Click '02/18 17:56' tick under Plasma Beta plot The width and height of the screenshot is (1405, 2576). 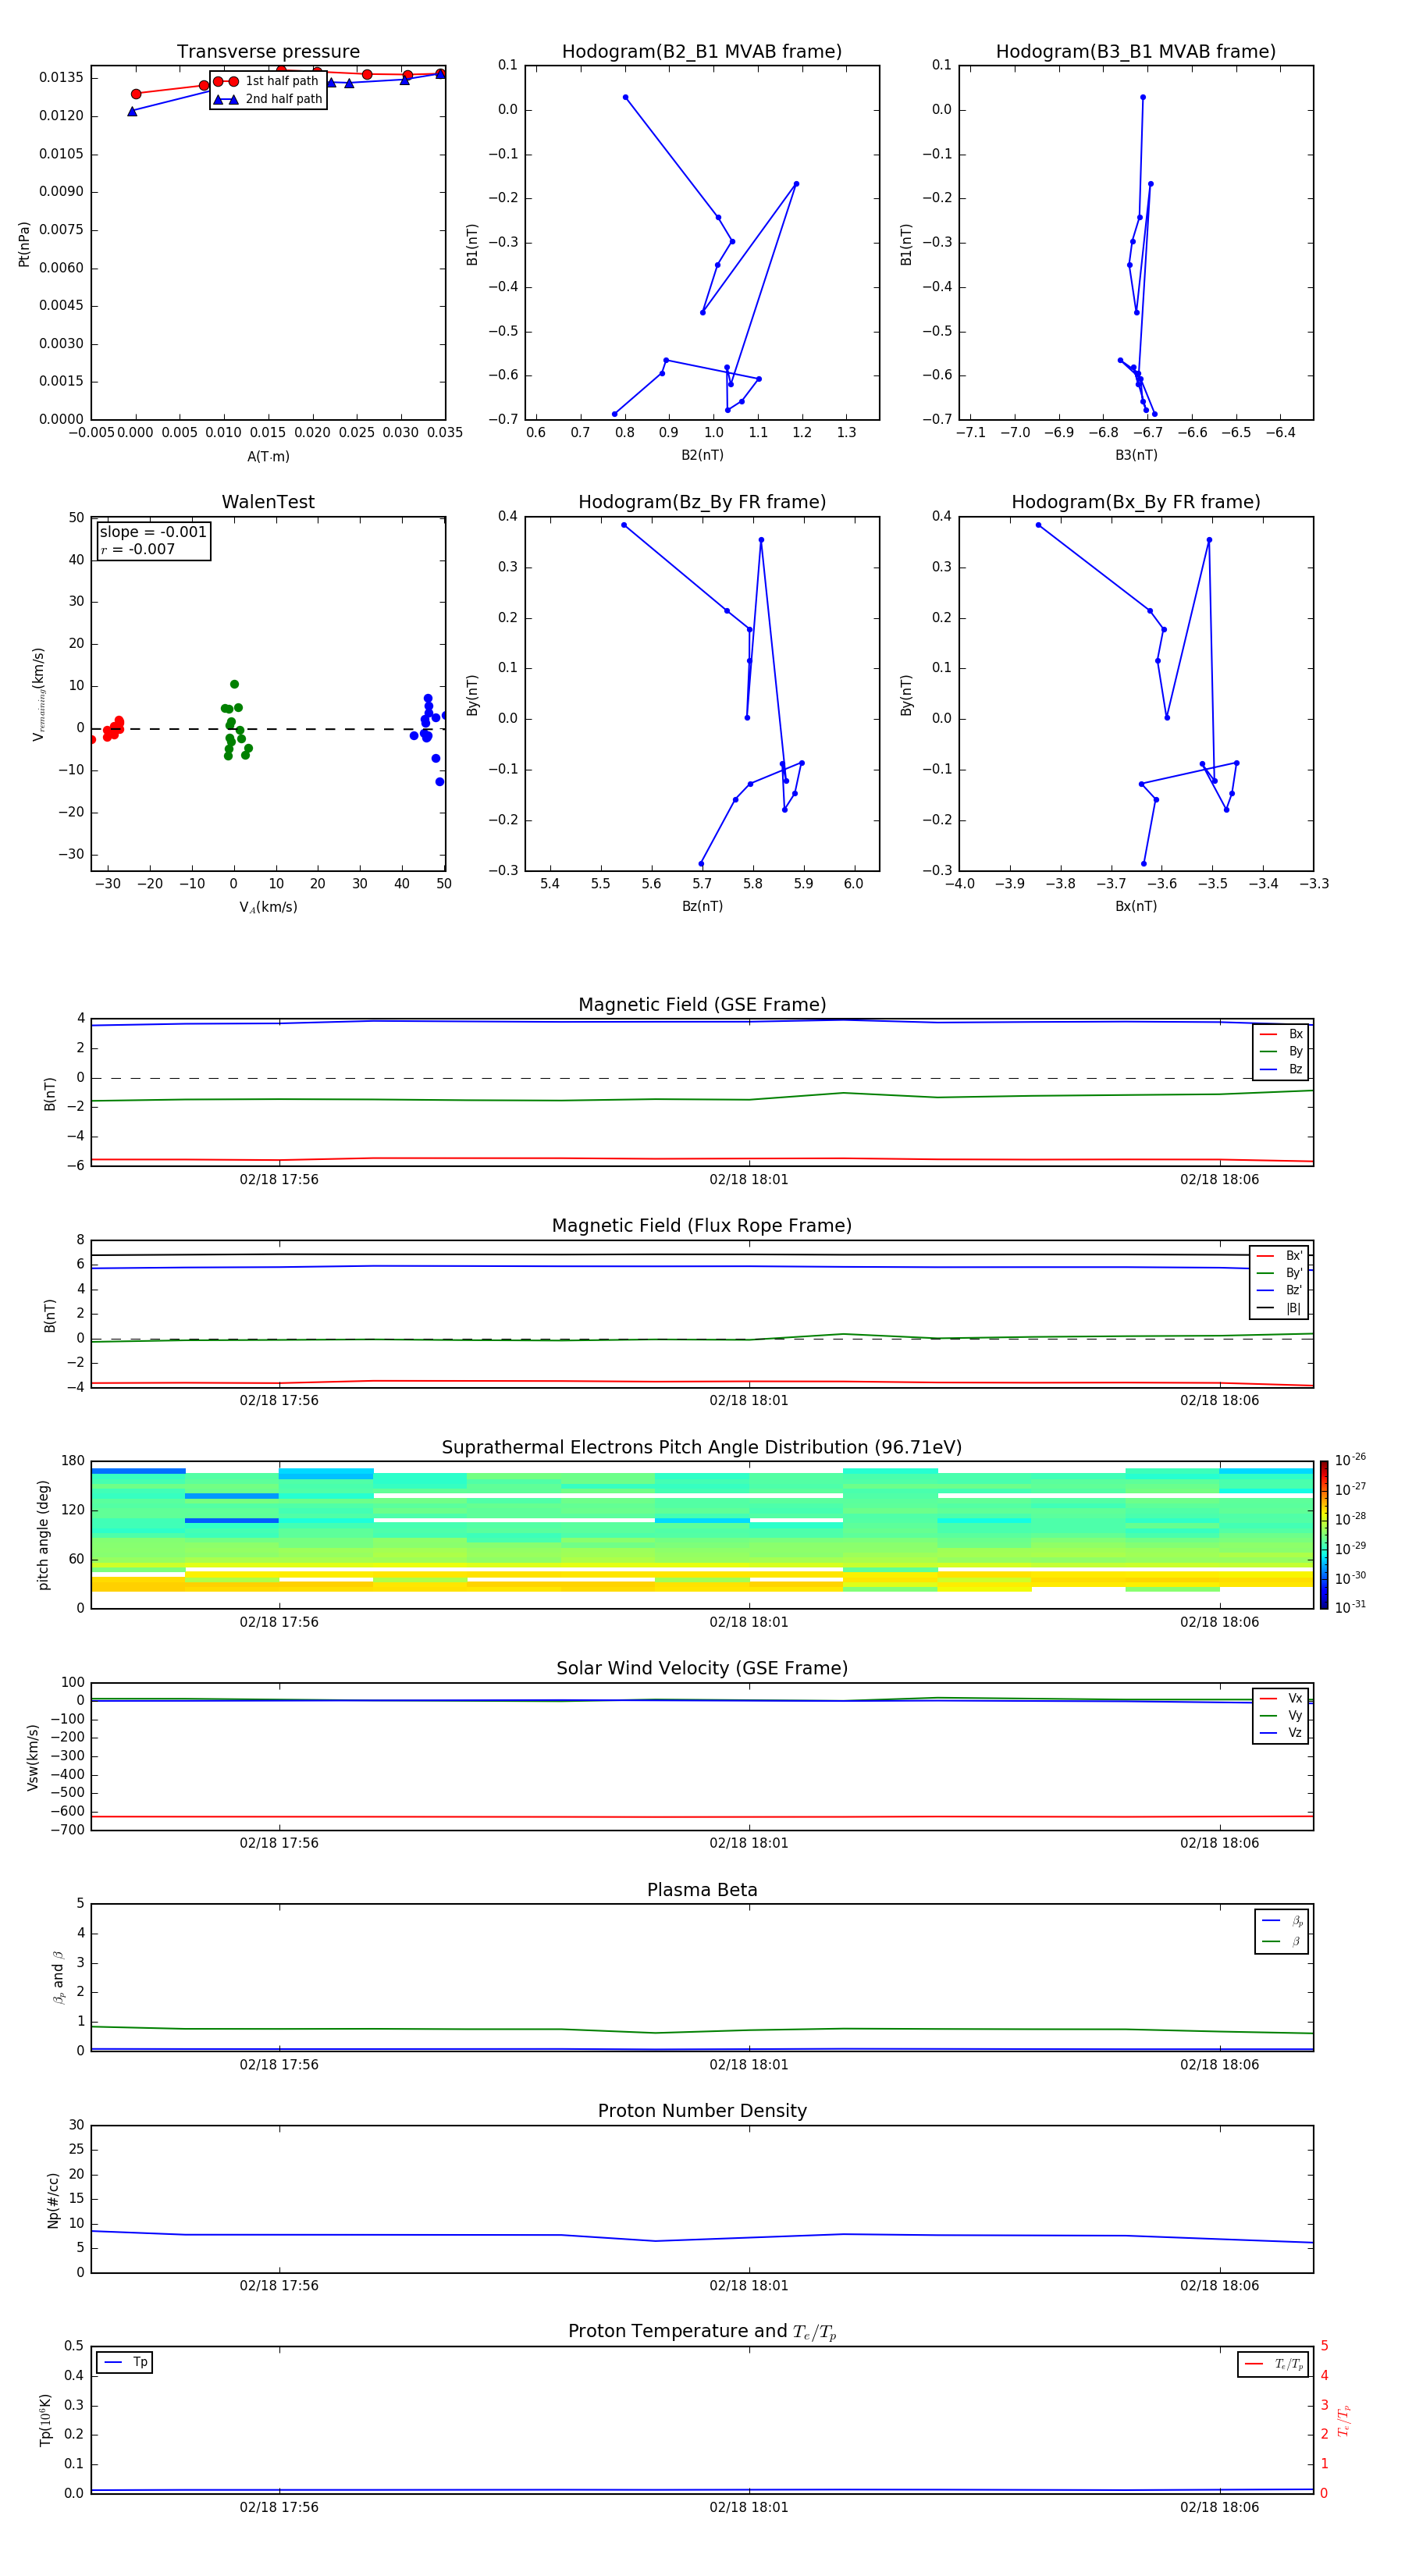[279, 2065]
